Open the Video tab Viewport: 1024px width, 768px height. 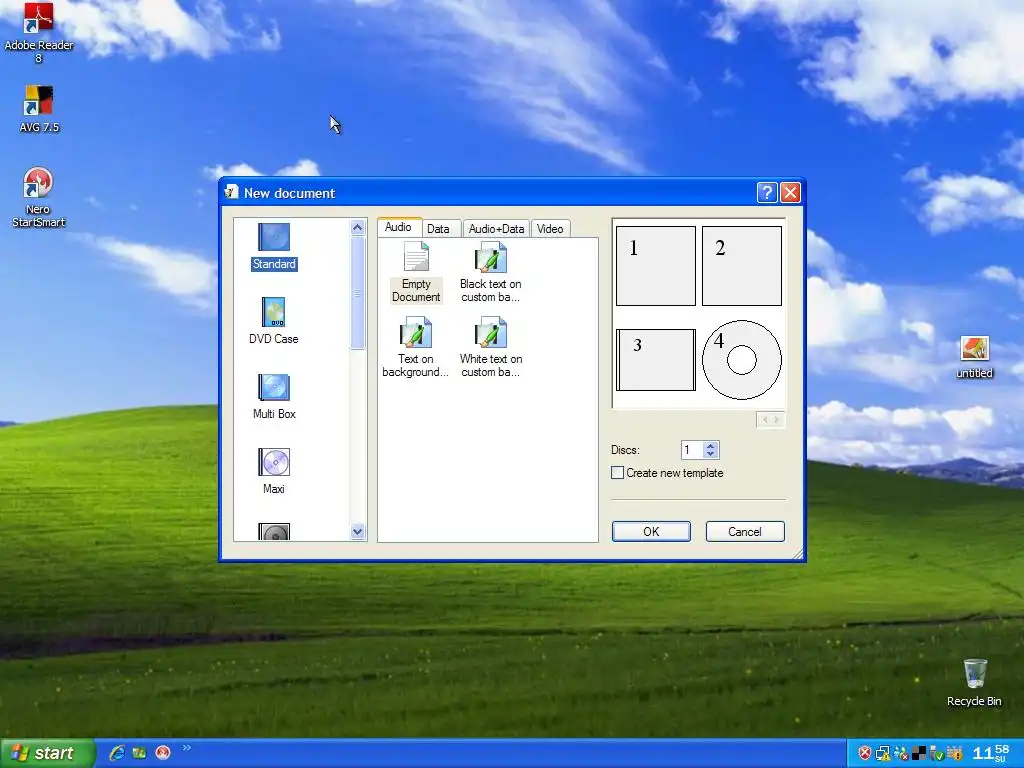pos(550,229)
